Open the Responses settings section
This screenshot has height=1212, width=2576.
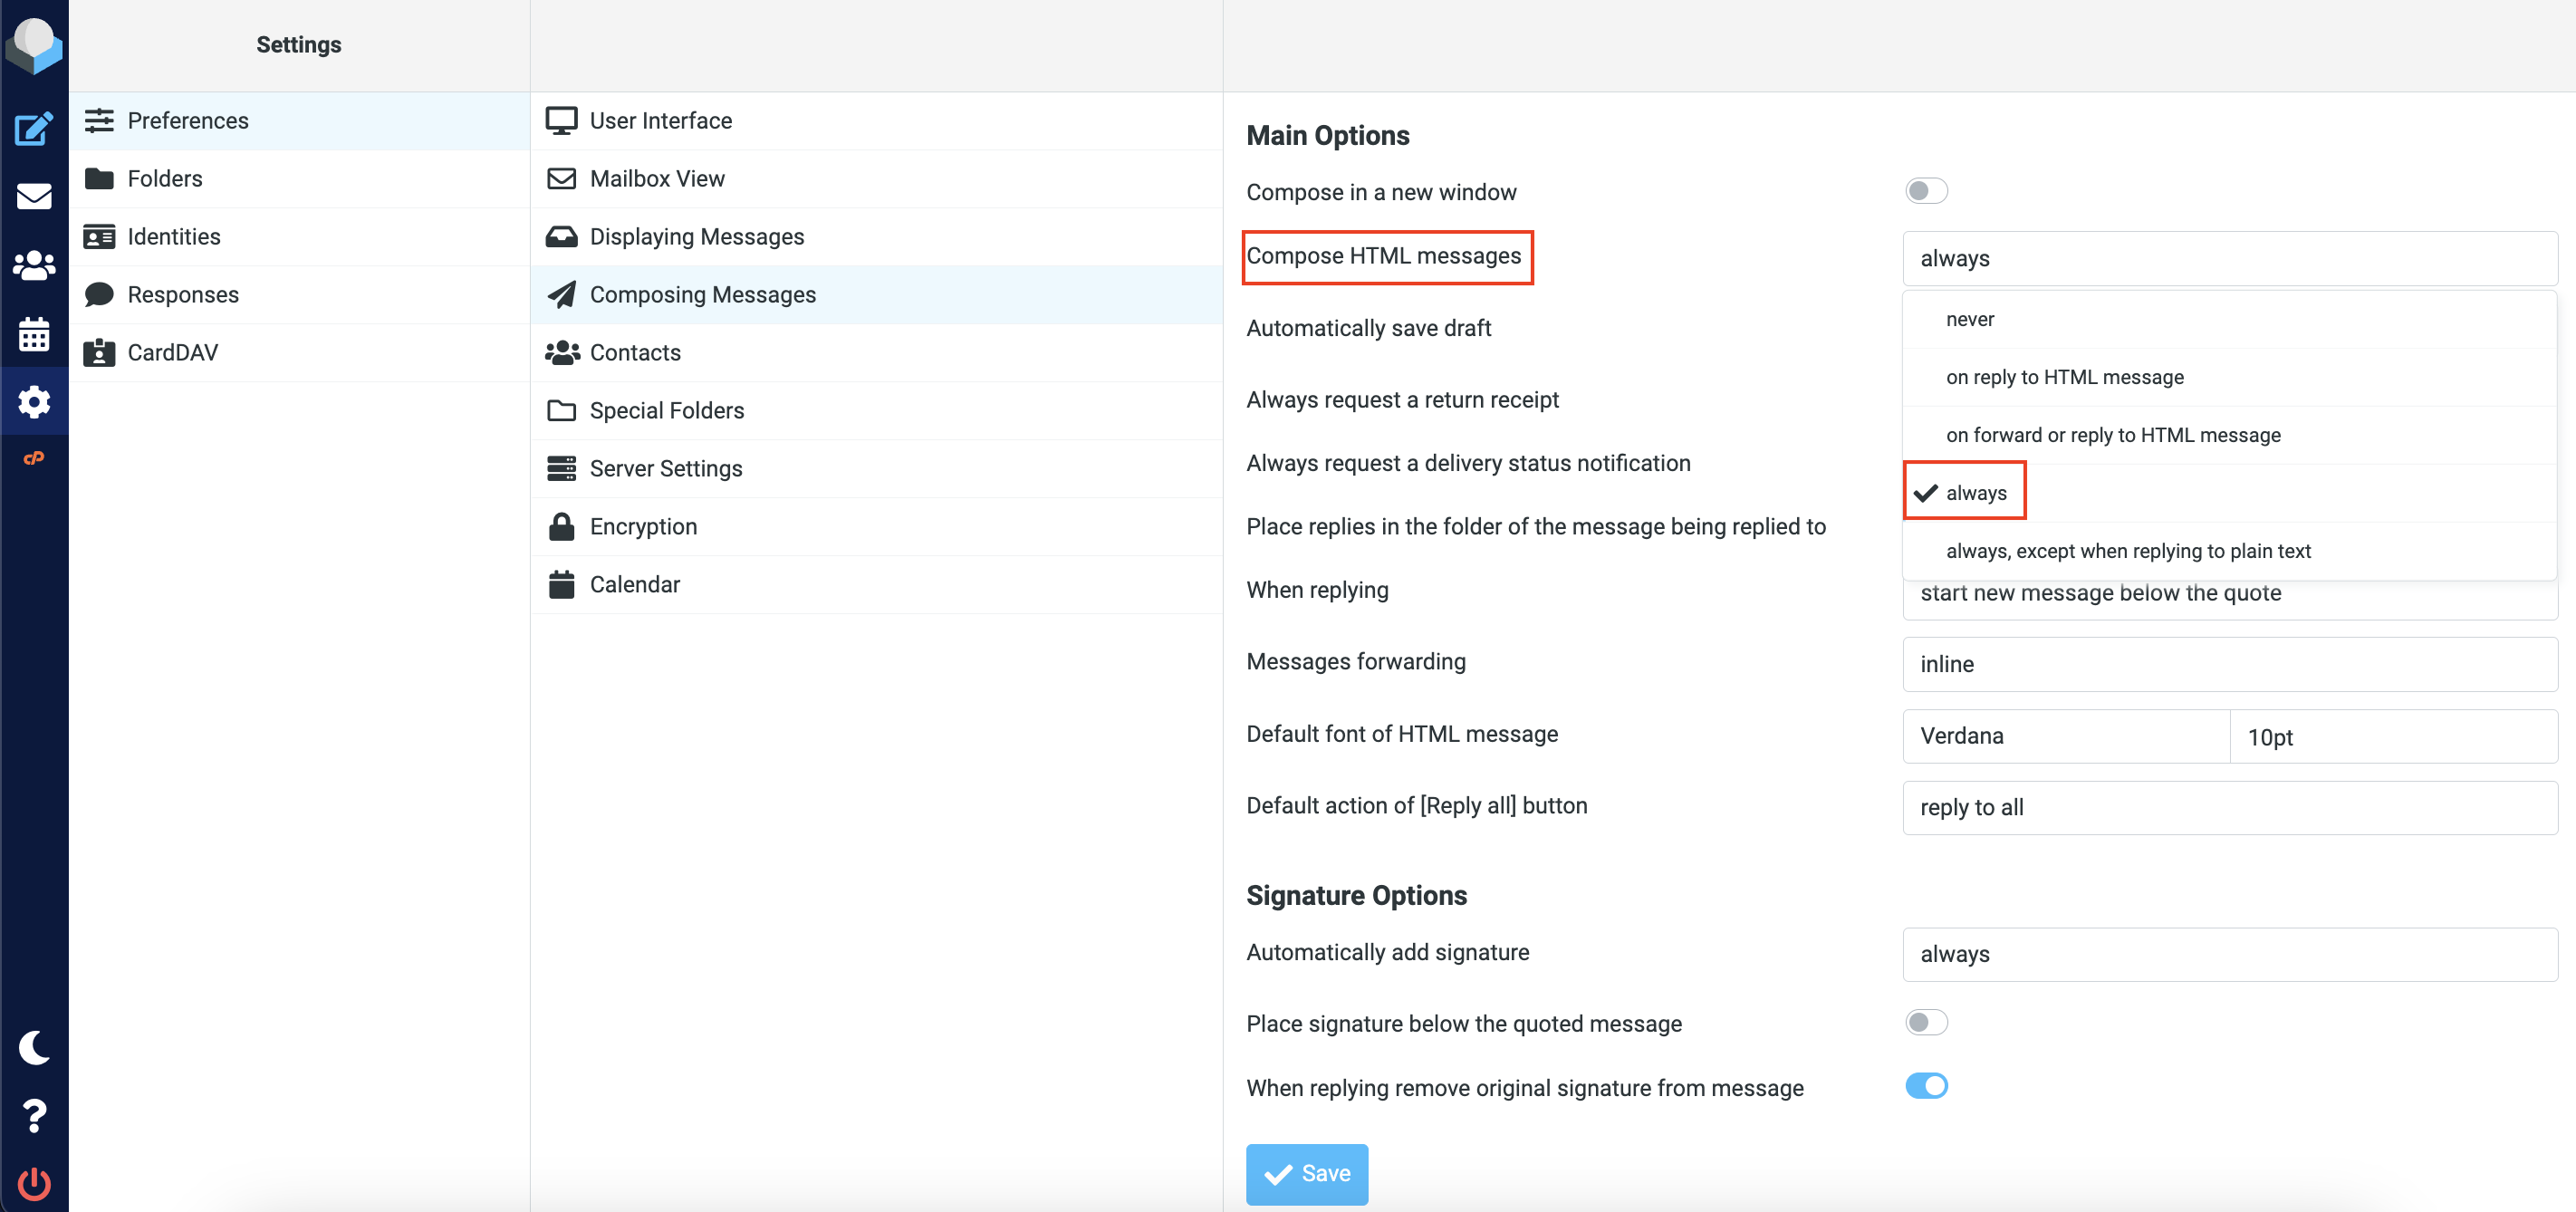[299, 294]
